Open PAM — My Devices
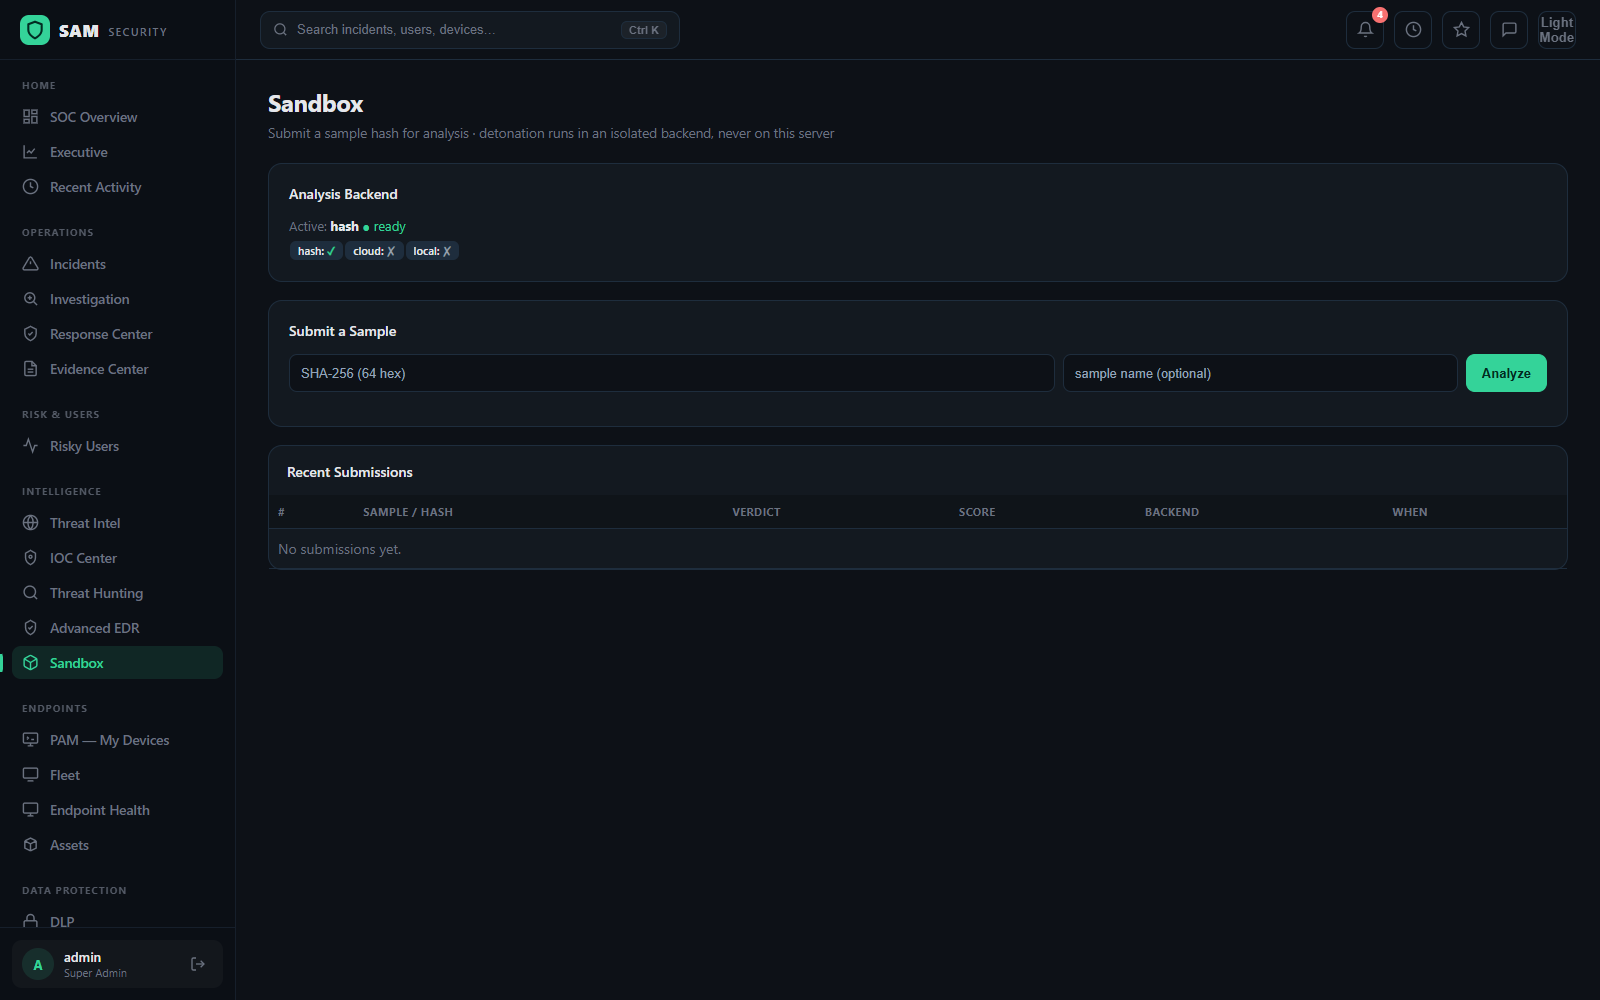 pyautogui.click(x=117, y=740)
